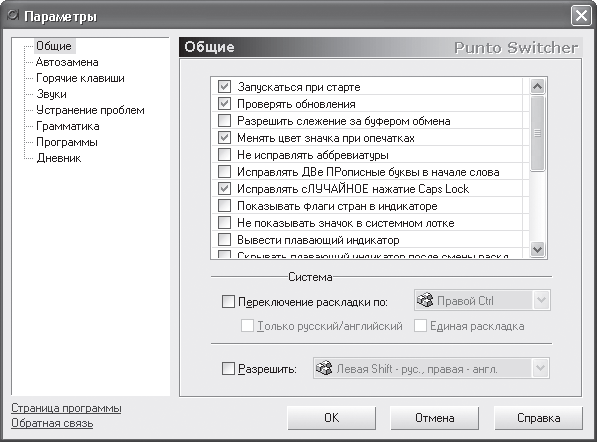This screenshot has height=442, width=597.
Task: Disable Запускаться при старте checkbox
Action: pos(224,87)
